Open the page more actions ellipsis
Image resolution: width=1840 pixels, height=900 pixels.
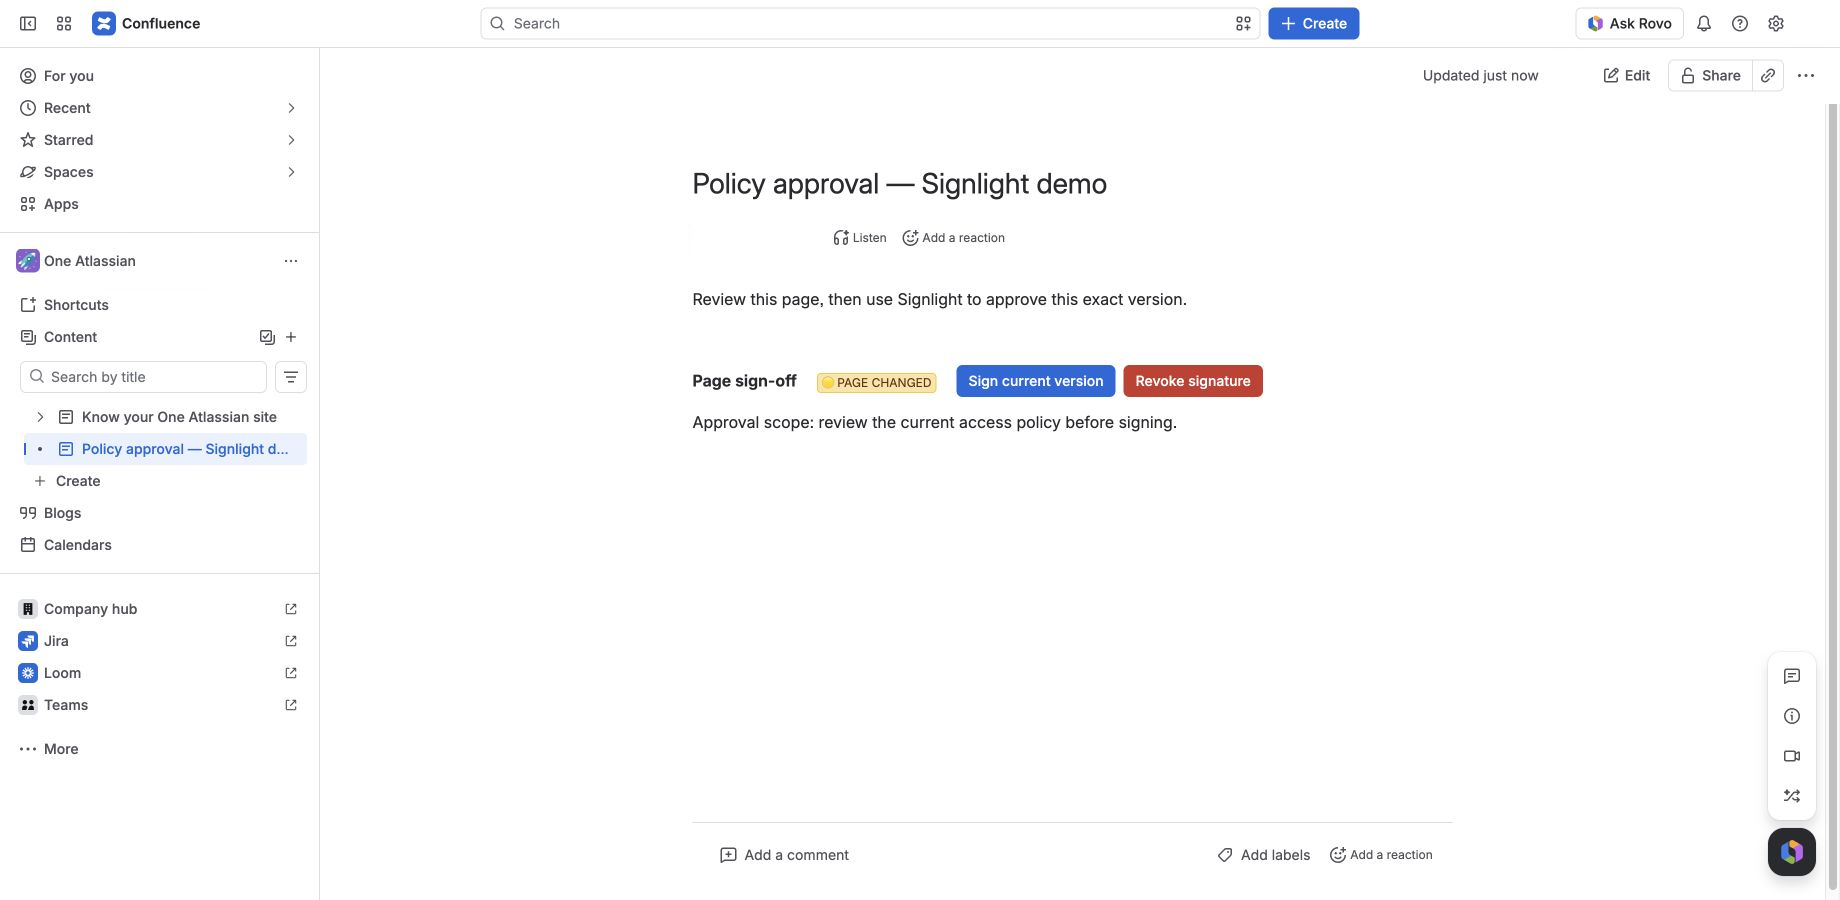pos(1806,75)
